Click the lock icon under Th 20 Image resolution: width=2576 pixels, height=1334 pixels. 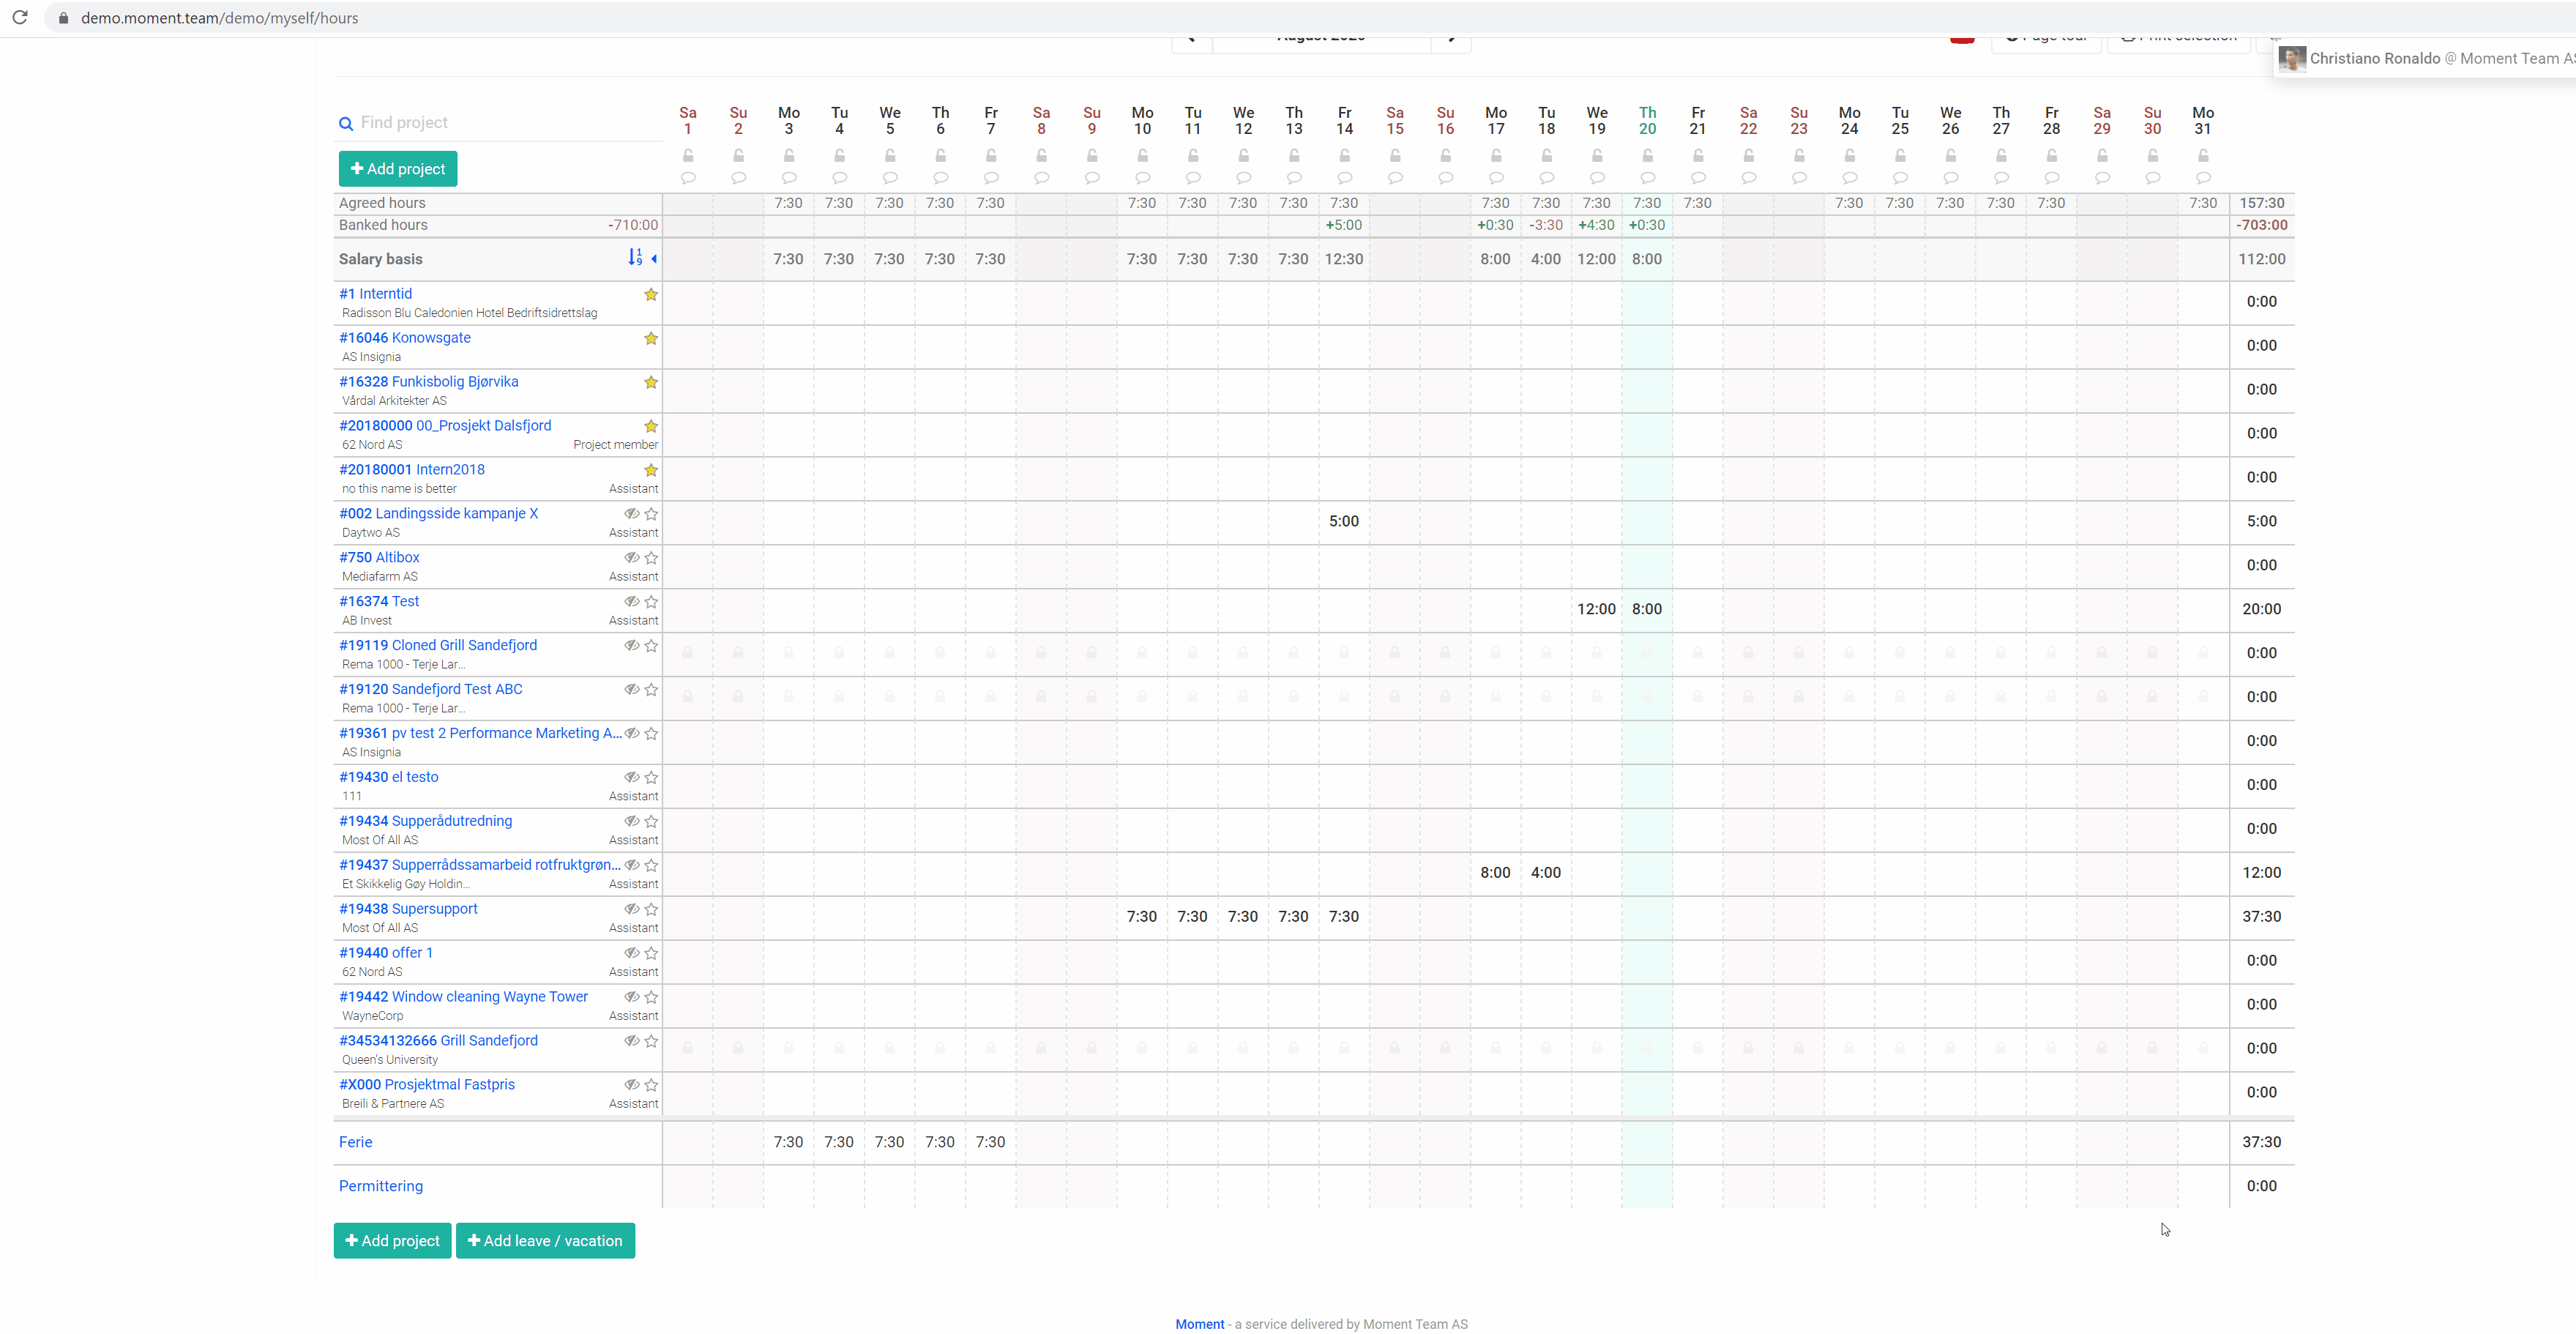tap(1648, 156)
